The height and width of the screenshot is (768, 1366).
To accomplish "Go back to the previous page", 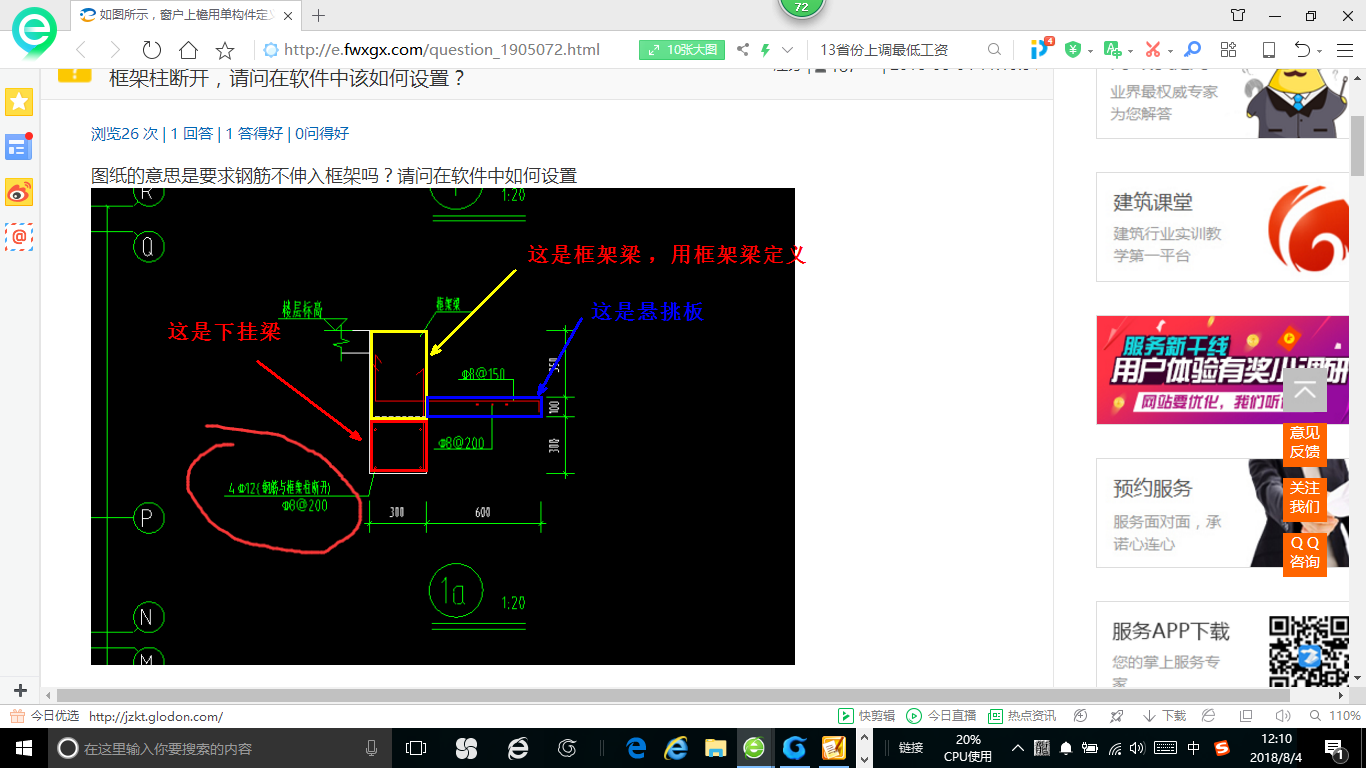I will click(x=81, y=50).
